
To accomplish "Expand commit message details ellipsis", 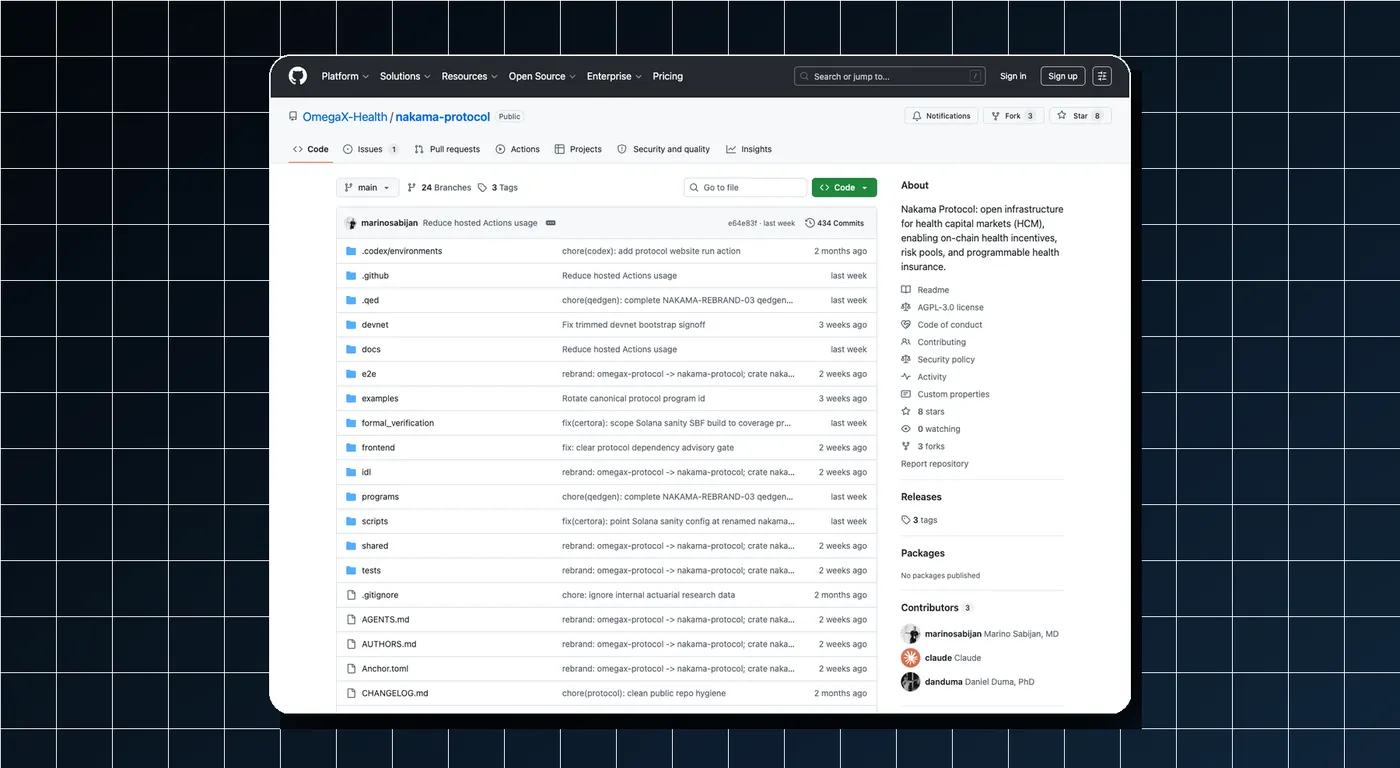I will (x=551, y=223).
